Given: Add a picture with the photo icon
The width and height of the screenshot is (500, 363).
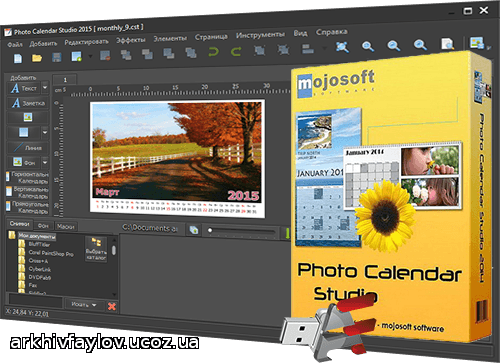Looking at the screenshot, I should 28,117.
